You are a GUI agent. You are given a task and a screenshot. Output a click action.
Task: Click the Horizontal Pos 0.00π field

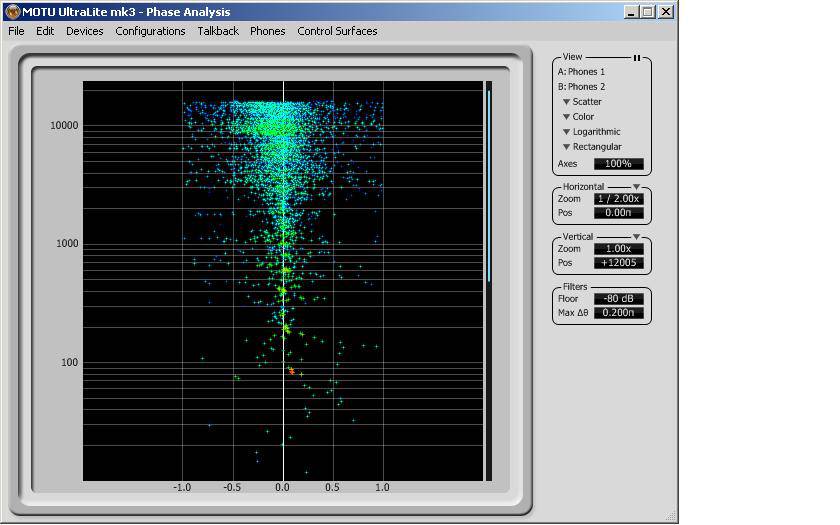click(619, 213)
